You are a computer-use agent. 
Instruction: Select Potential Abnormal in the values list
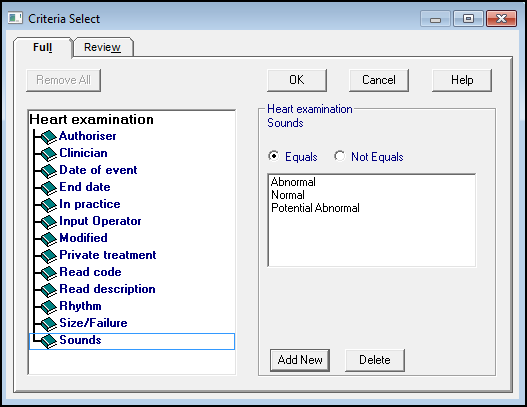pyautogui.click(x=315, y=208)
